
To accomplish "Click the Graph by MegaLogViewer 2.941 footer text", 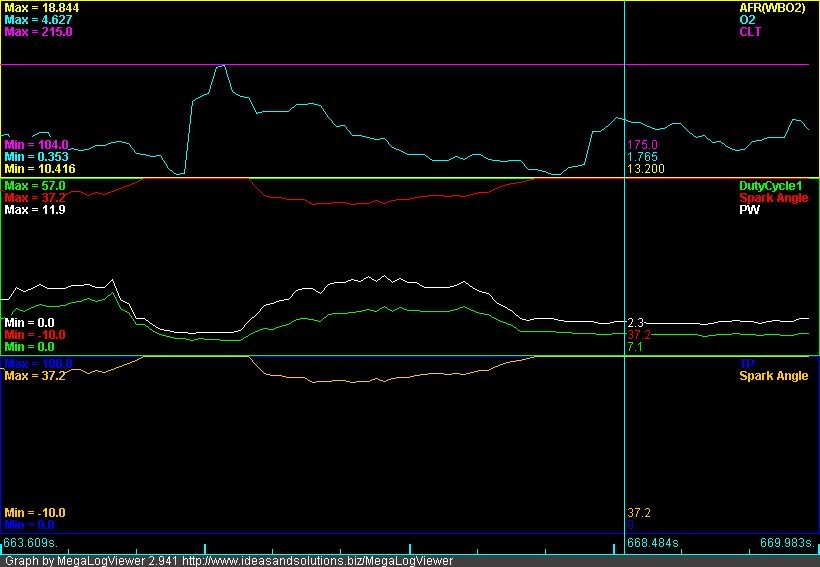I will click(x=91, y=561).
